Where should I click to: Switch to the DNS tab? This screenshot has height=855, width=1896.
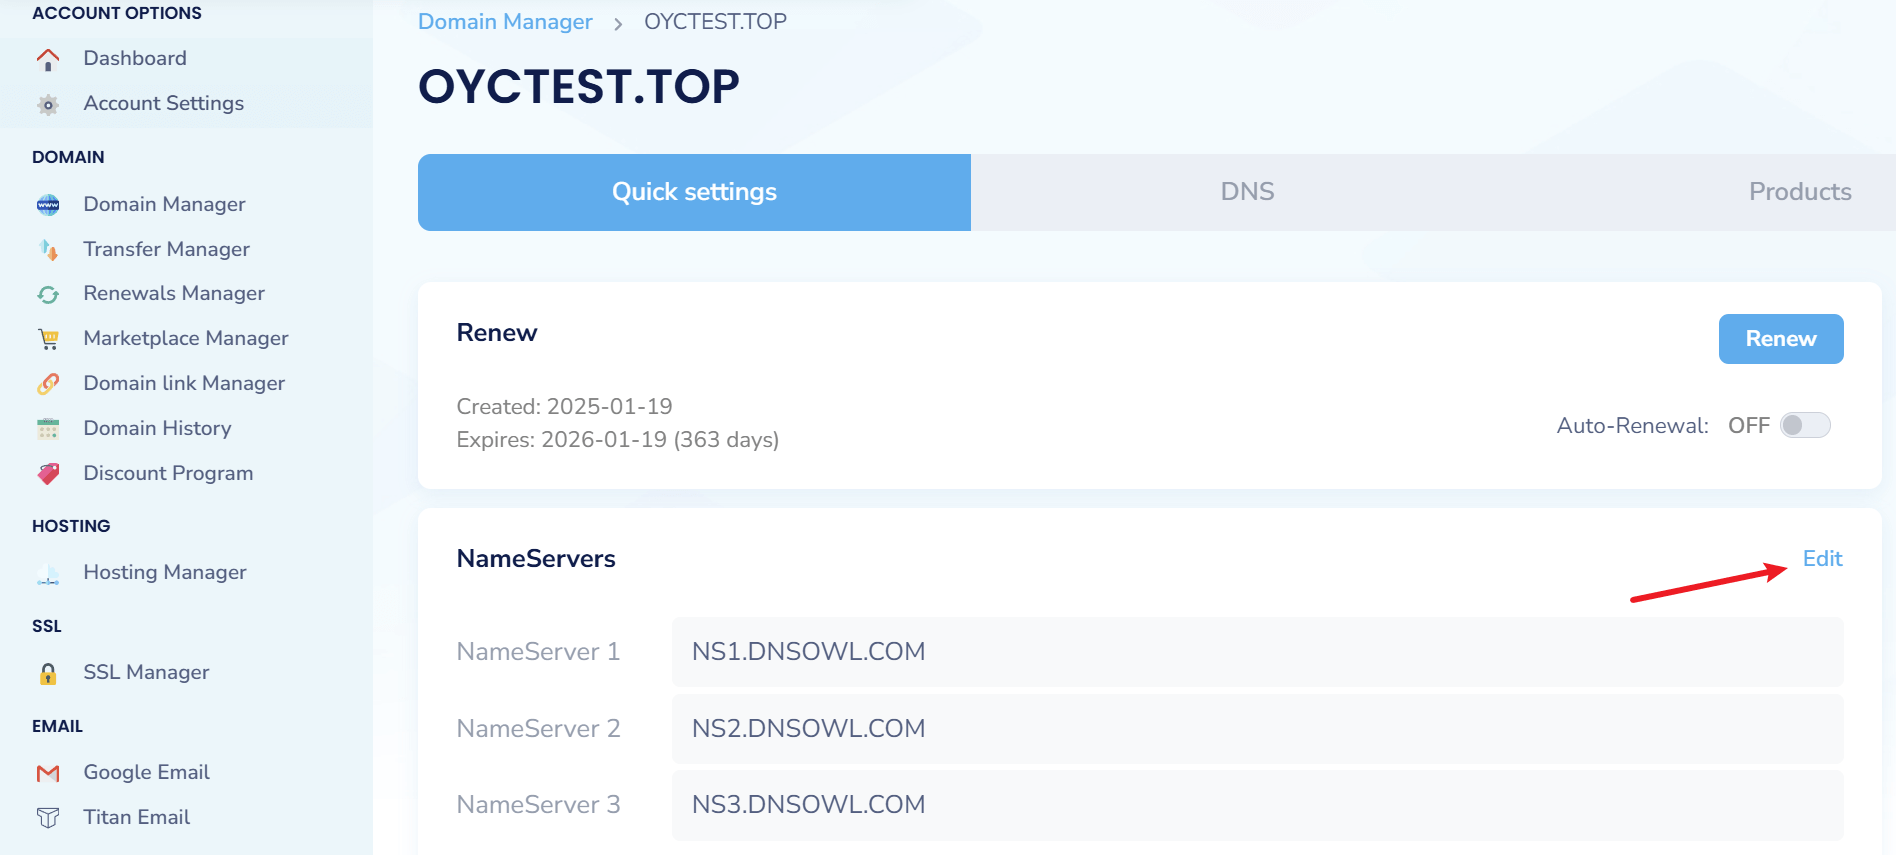[x=1246, y=192]
